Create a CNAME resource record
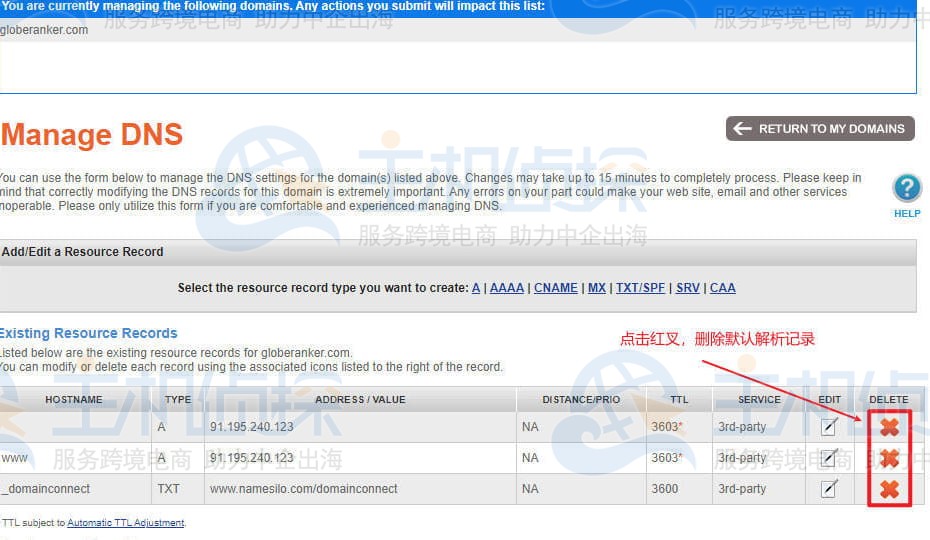This screenshot has height=540, width=930. coord(556,288)
